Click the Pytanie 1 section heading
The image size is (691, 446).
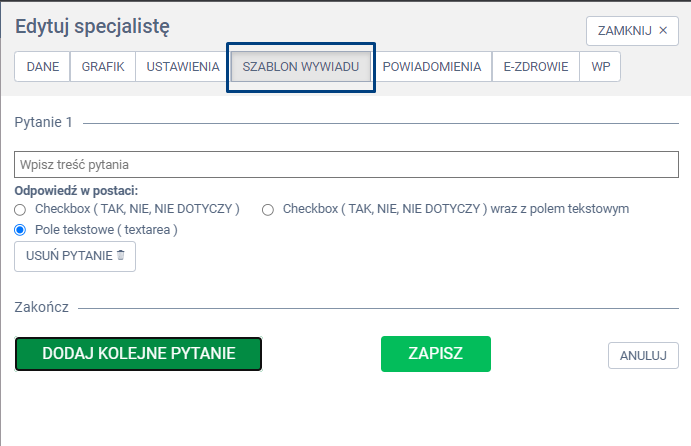point(44,123)
